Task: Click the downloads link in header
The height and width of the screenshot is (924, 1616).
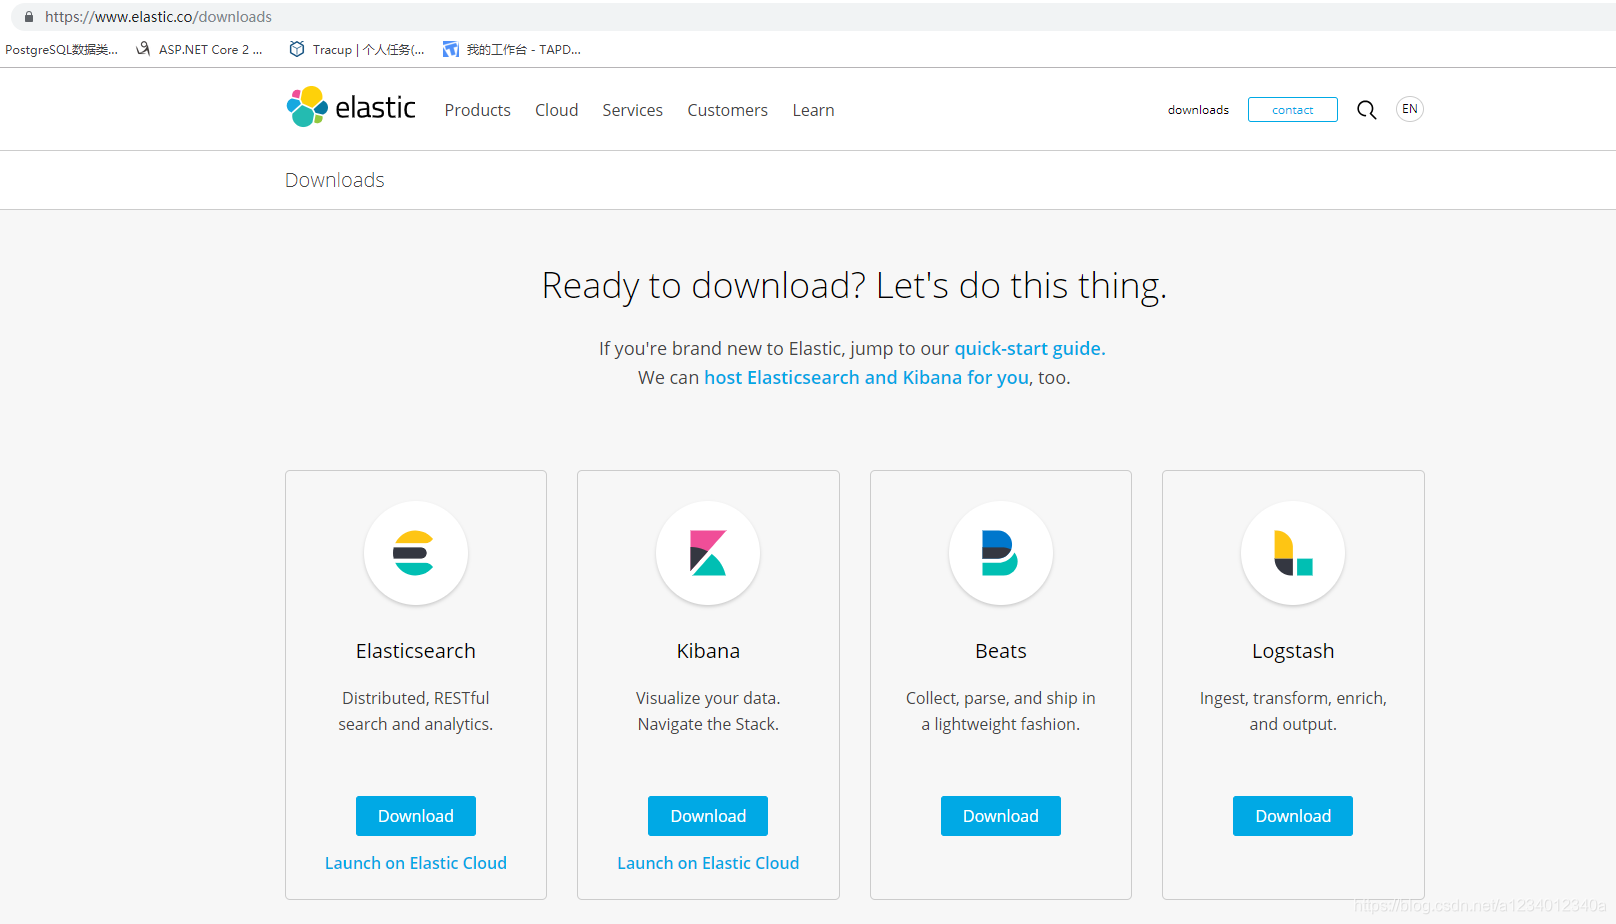Action: click(1198, 110)
